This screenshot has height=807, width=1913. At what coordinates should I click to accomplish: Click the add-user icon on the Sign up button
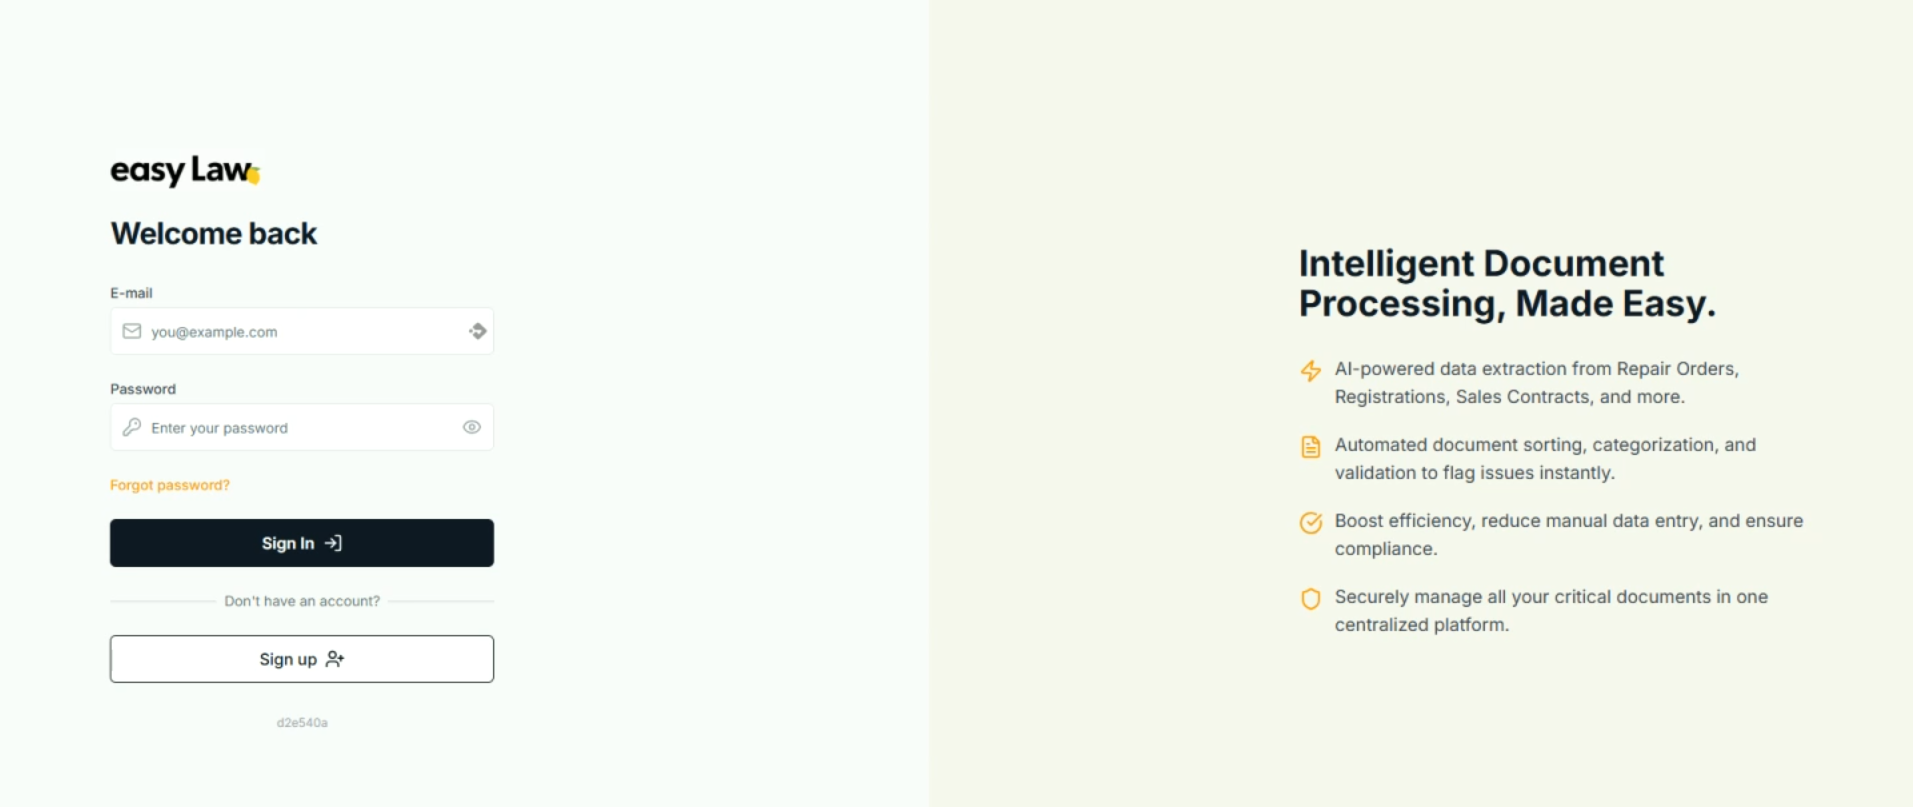[335, 659]
